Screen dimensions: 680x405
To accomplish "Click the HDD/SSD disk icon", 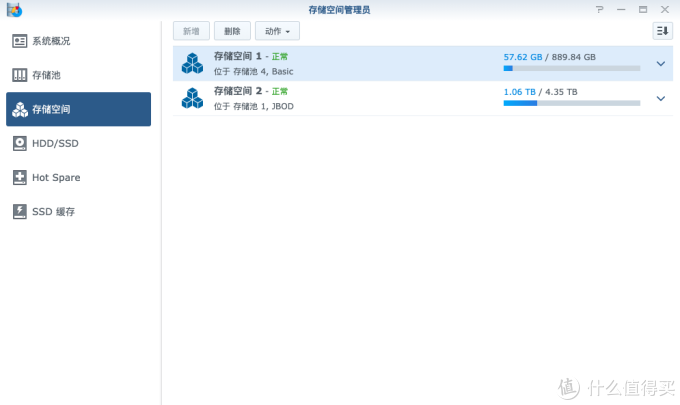I will coord(20,143).
